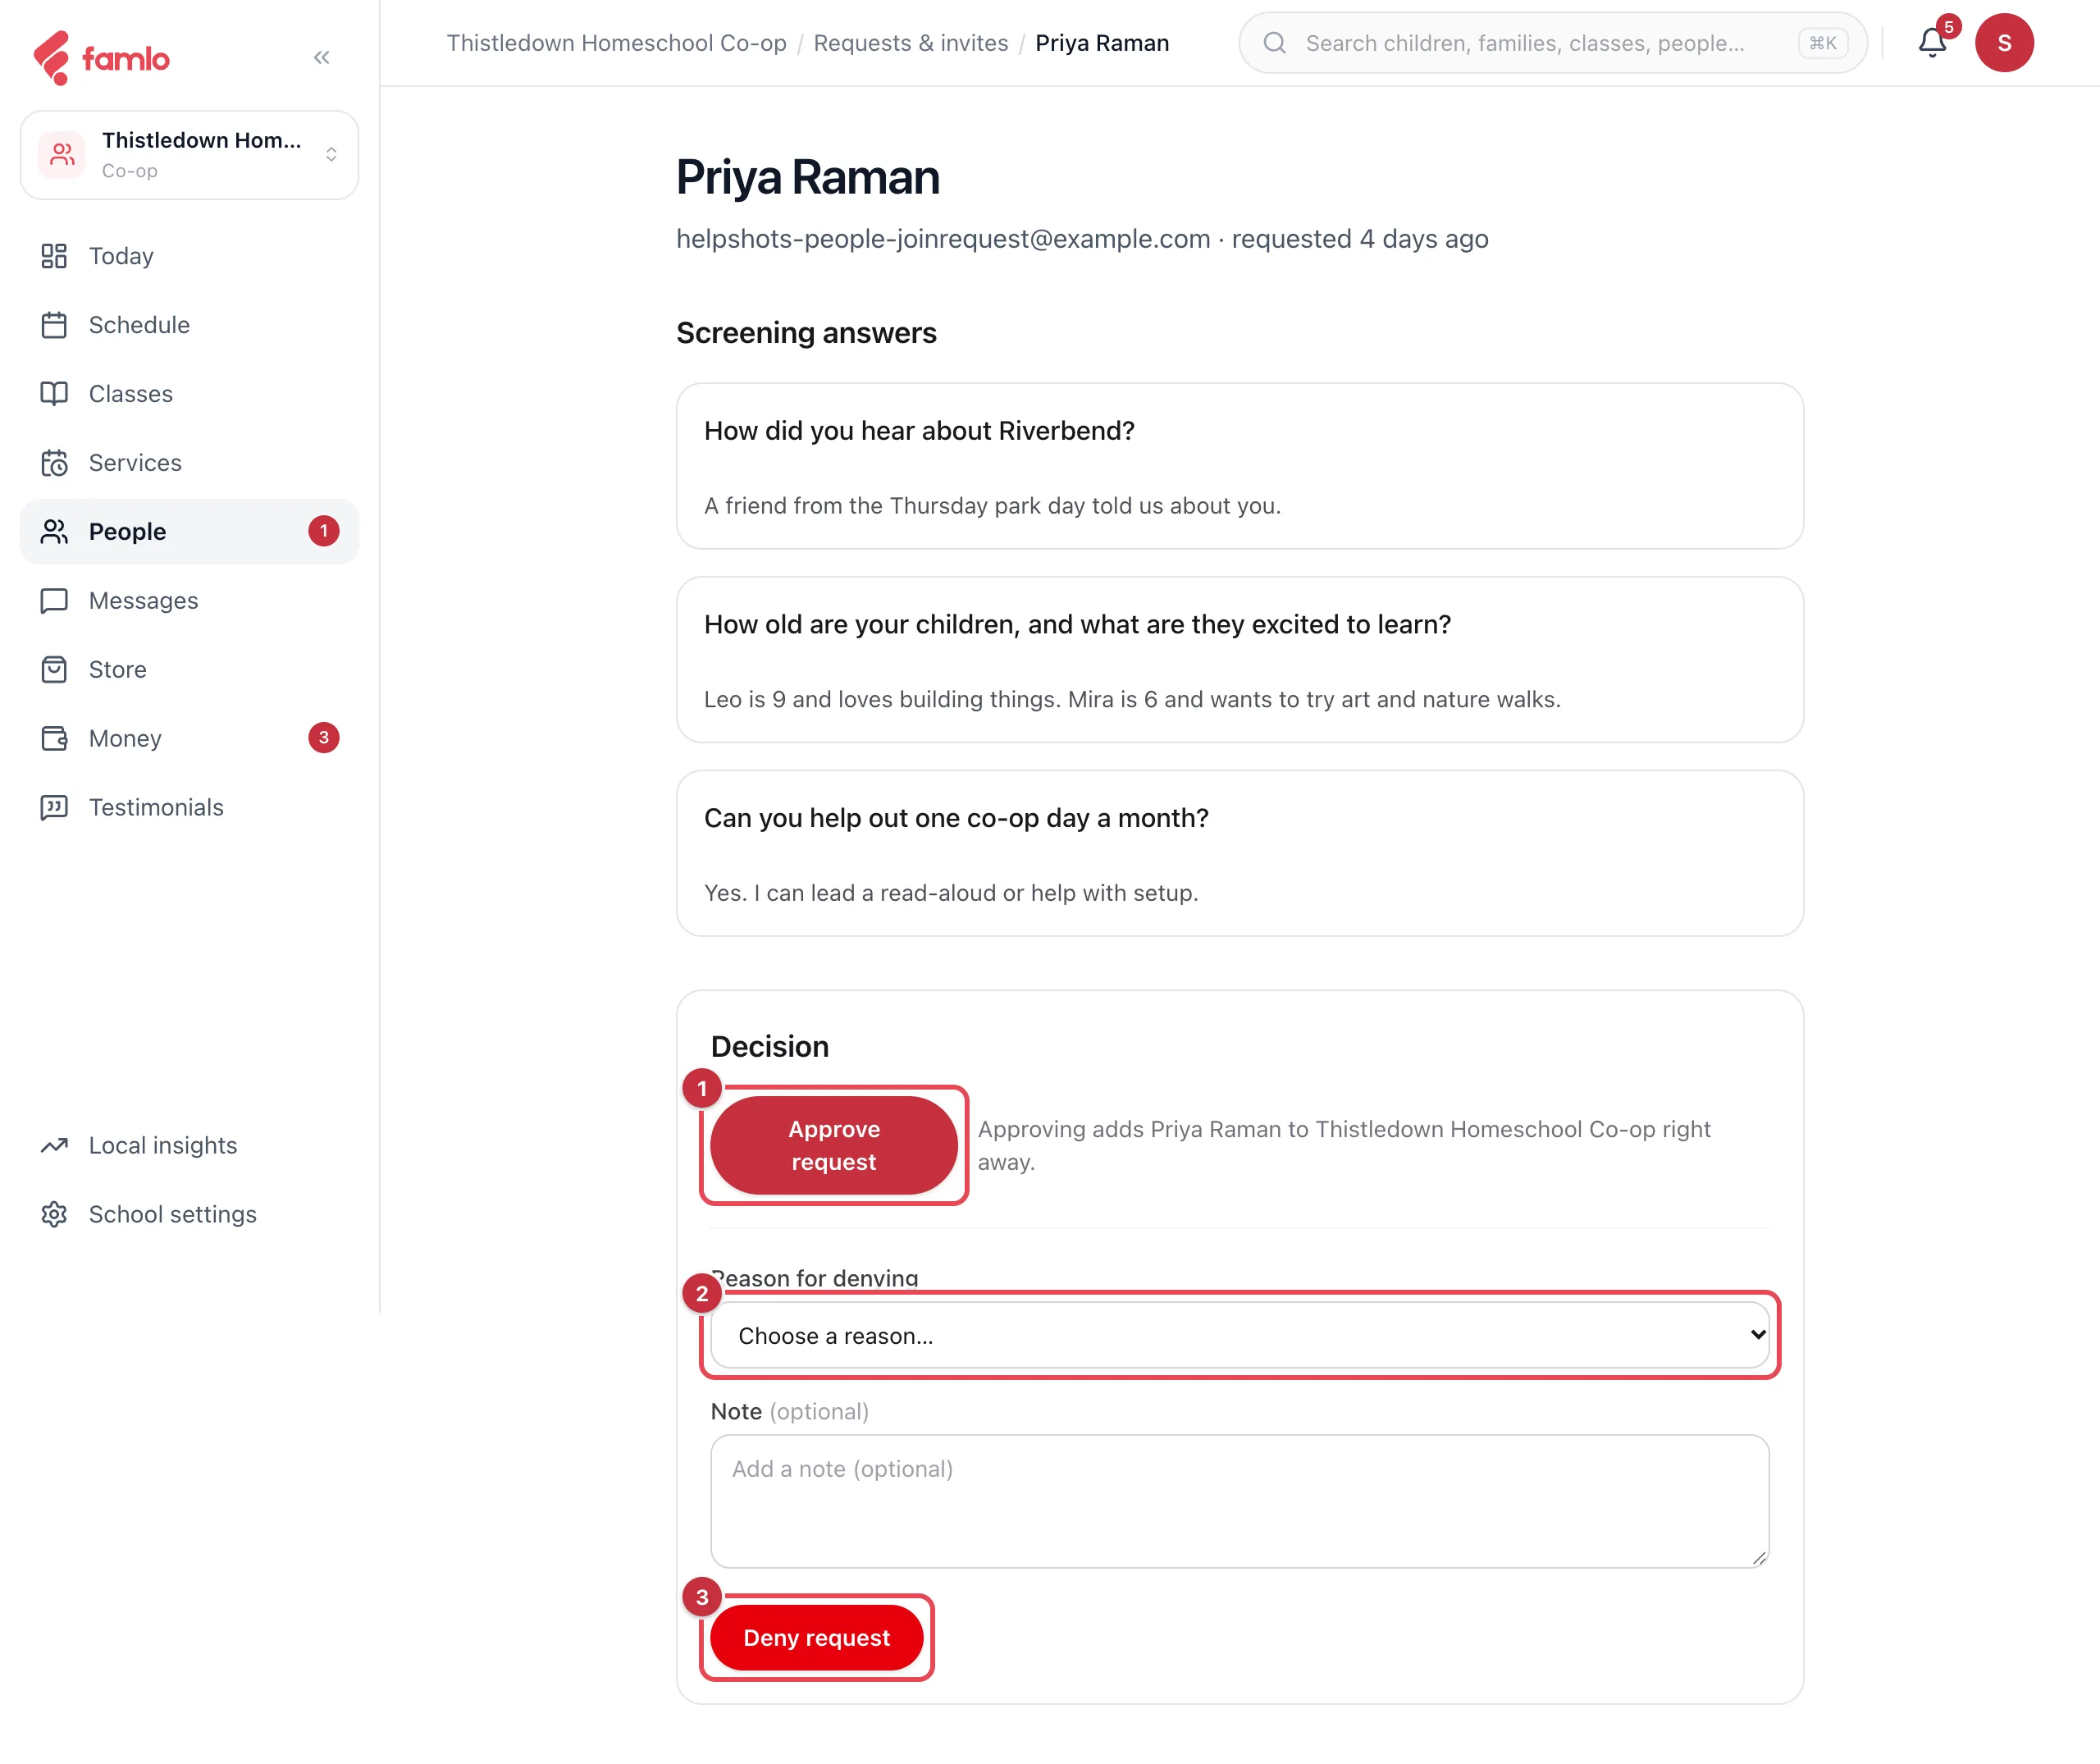Click the Classes book icon
Viewport: 2100px width, 1764px height.
coord(54,394)
